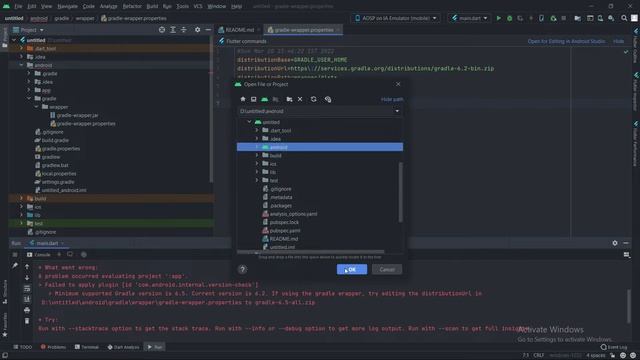Viewport: 640px width, 360px height.
Task: Stop the running app with the stop square
Action: [x=564, y=18]
